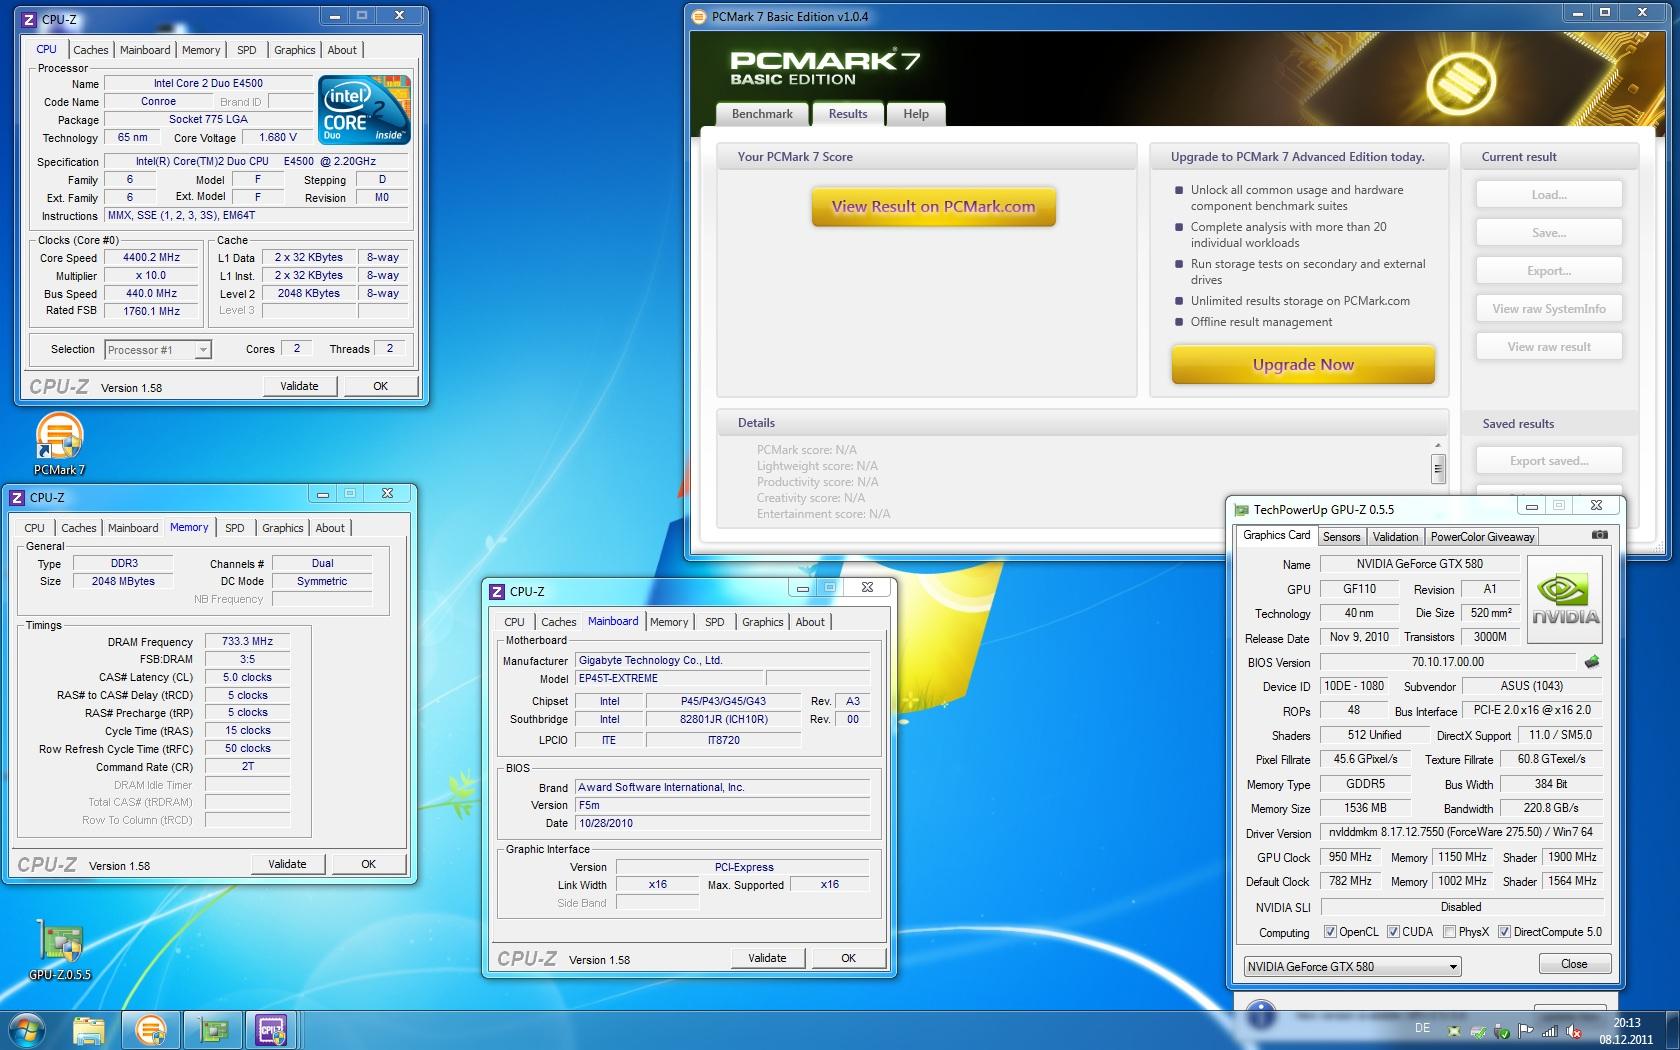Click the Core Speed value 4400.2 MHz
The image size is (1680, 1050).
pyautogui.click(x=152, y=258)
